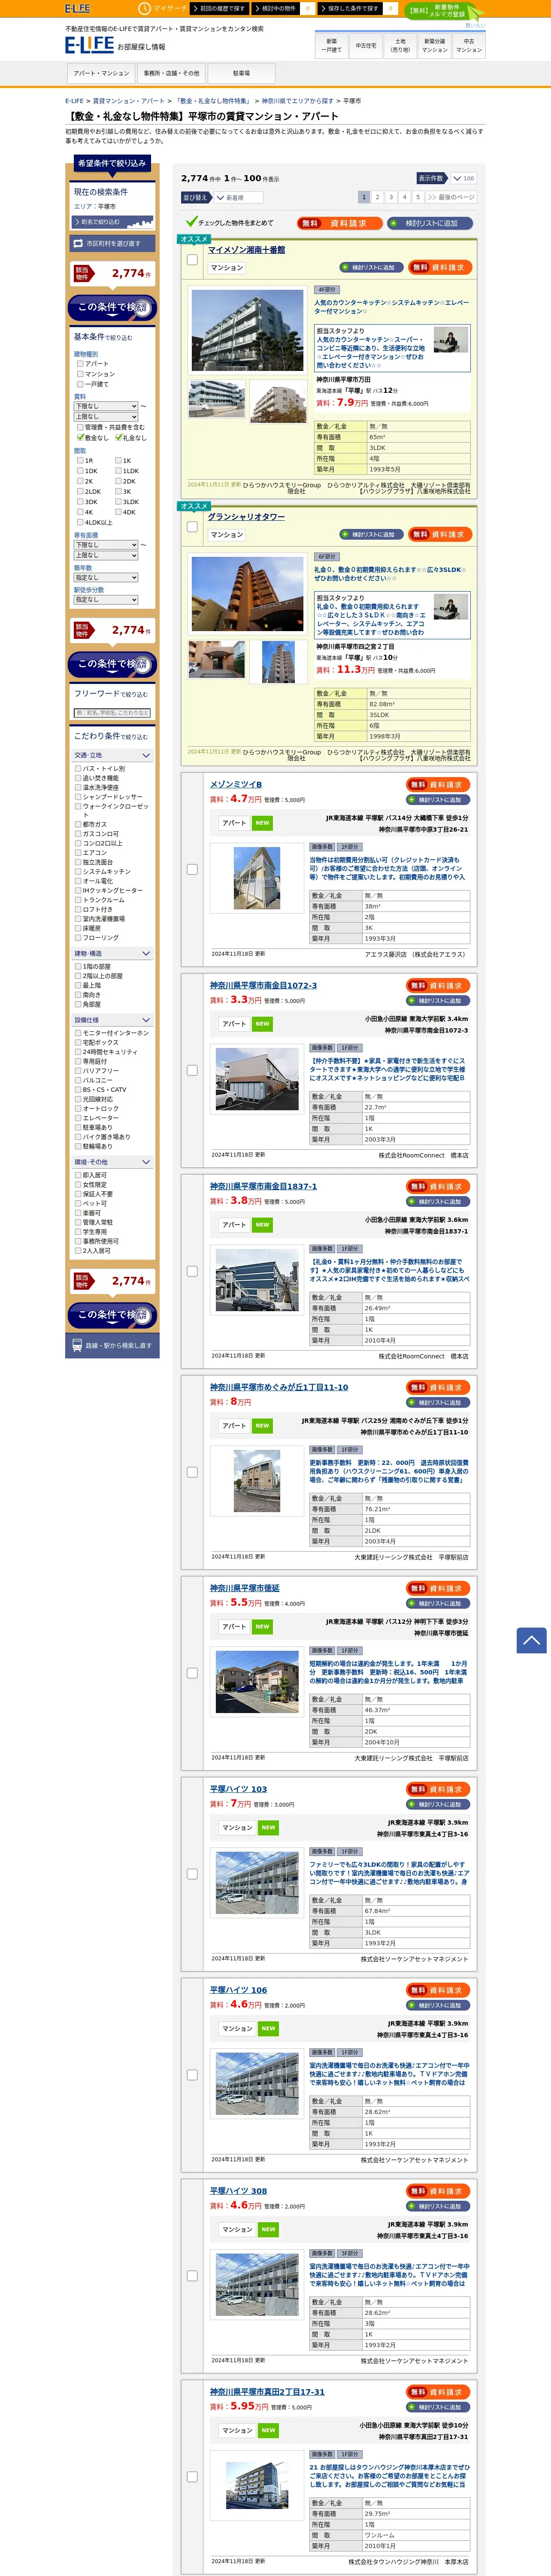Image resolution: width=551 pixels, height=2576 pixels.
Task: Click train icon for 路線・駅から検索し直す
Action: pyautogui.click(x=77, y=1345)
